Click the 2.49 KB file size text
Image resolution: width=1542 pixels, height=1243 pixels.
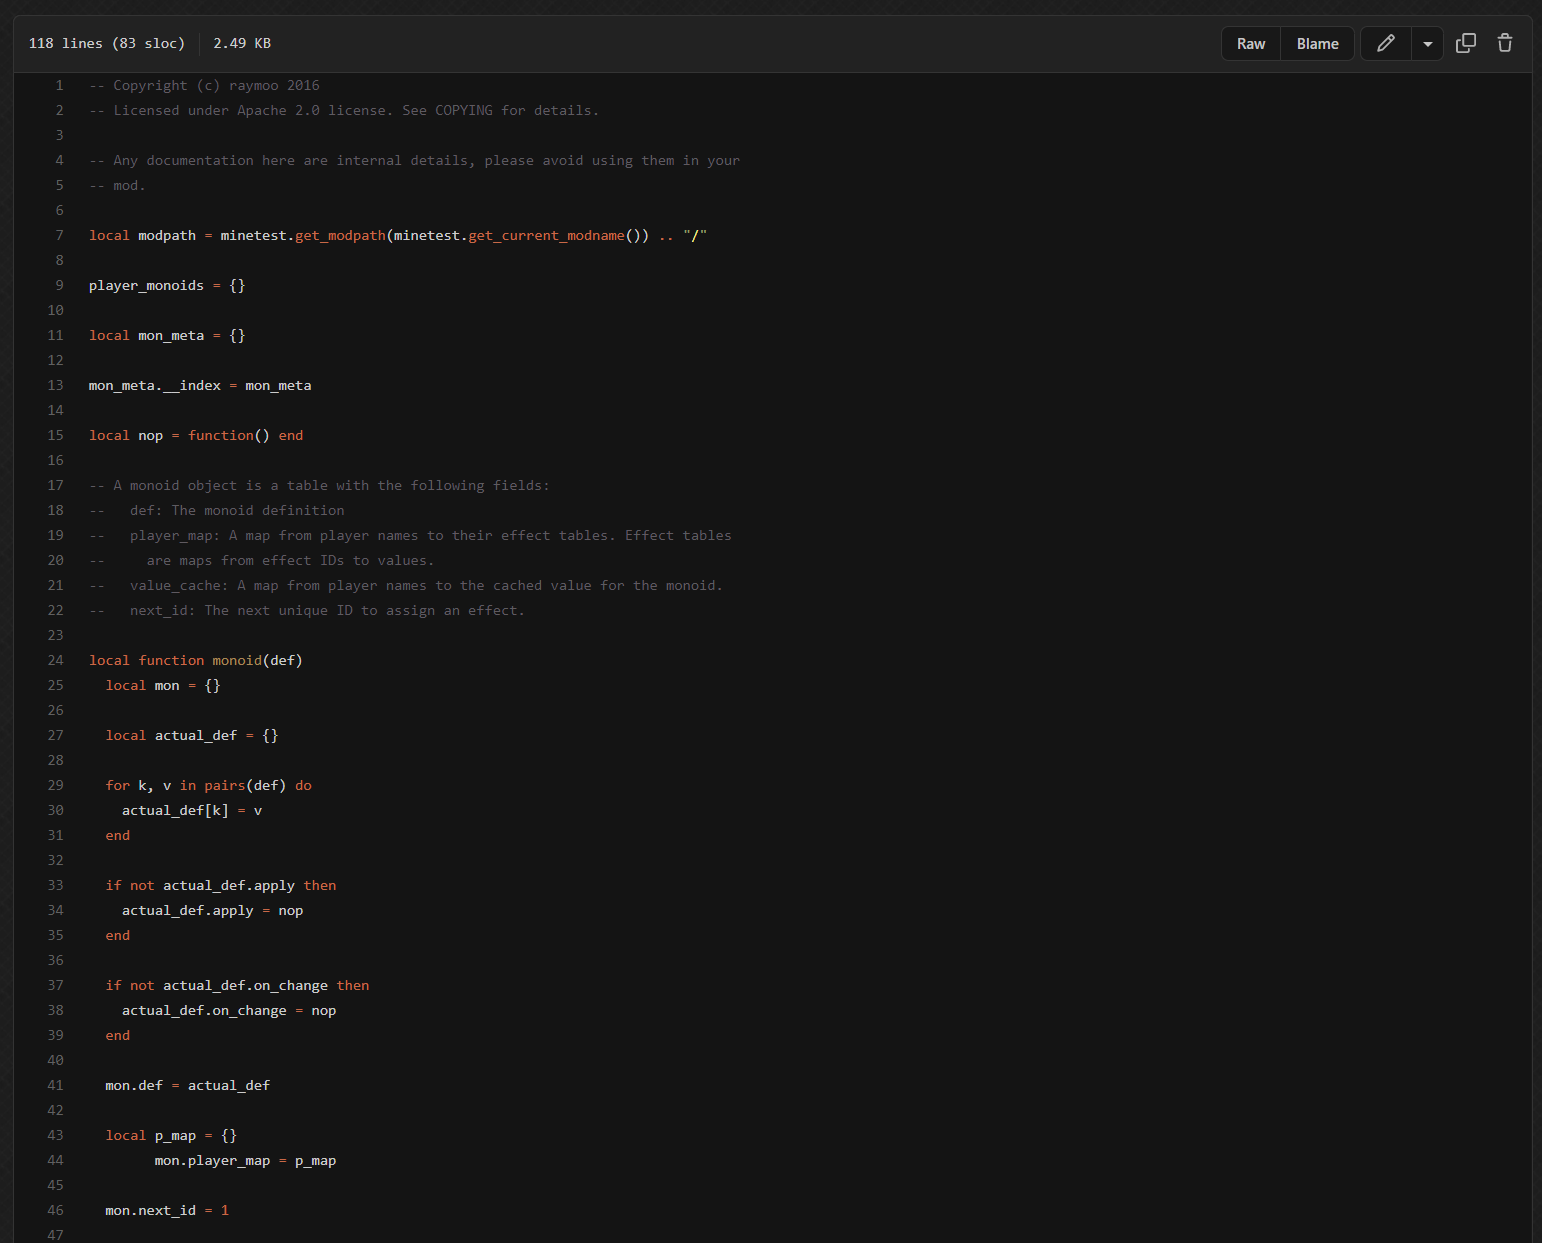(242, 44)
